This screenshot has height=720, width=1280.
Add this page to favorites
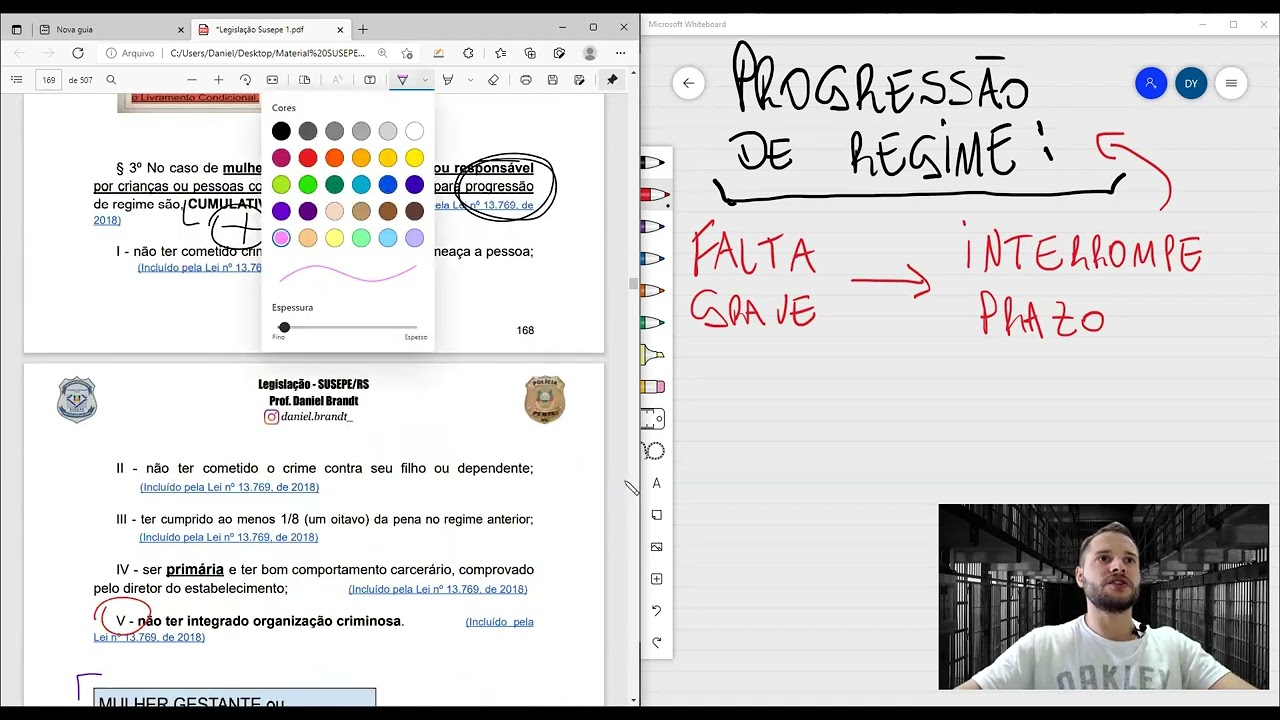coord(407,53)
